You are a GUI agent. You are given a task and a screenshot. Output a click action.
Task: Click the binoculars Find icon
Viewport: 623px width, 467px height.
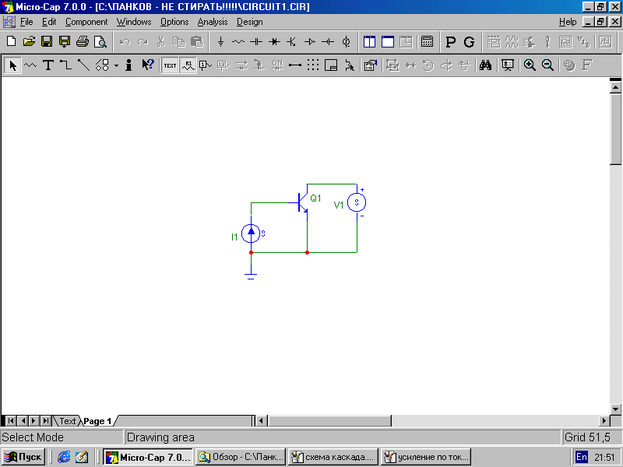[484, 65]
